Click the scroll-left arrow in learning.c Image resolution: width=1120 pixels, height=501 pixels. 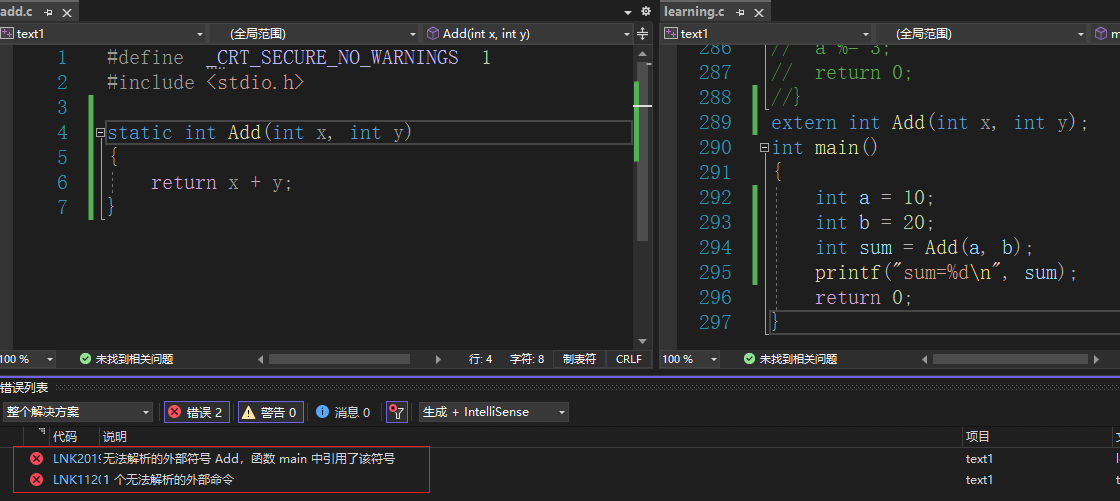[925, 359]
